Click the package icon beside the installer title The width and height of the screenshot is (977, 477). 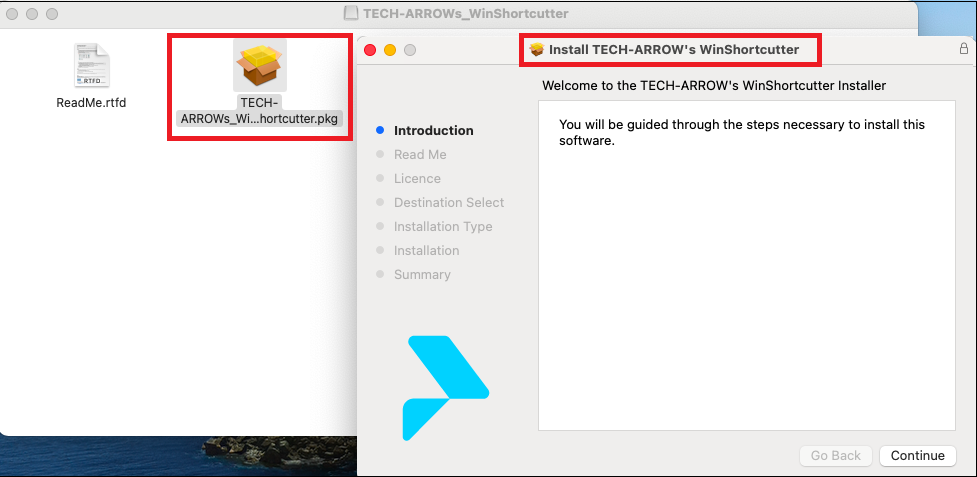click(x=537, y=50)
